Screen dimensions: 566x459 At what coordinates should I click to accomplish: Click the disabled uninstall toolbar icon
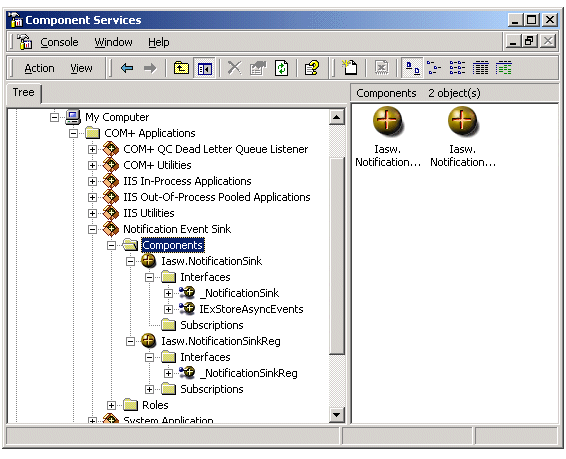point(382,68)
